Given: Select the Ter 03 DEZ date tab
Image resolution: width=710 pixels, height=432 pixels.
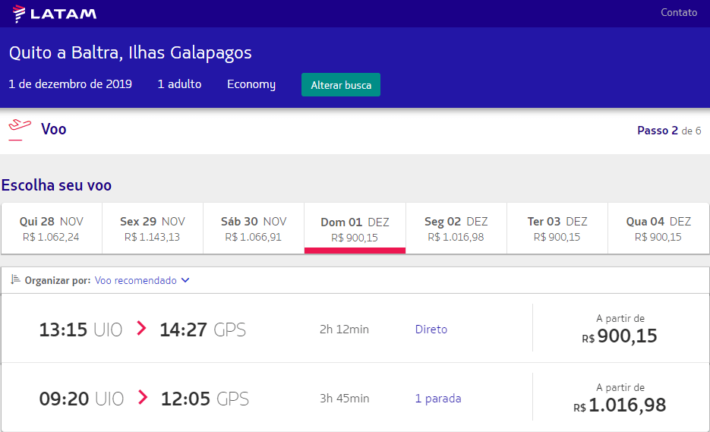Looking at the screenshot, I should click(557, 229).
